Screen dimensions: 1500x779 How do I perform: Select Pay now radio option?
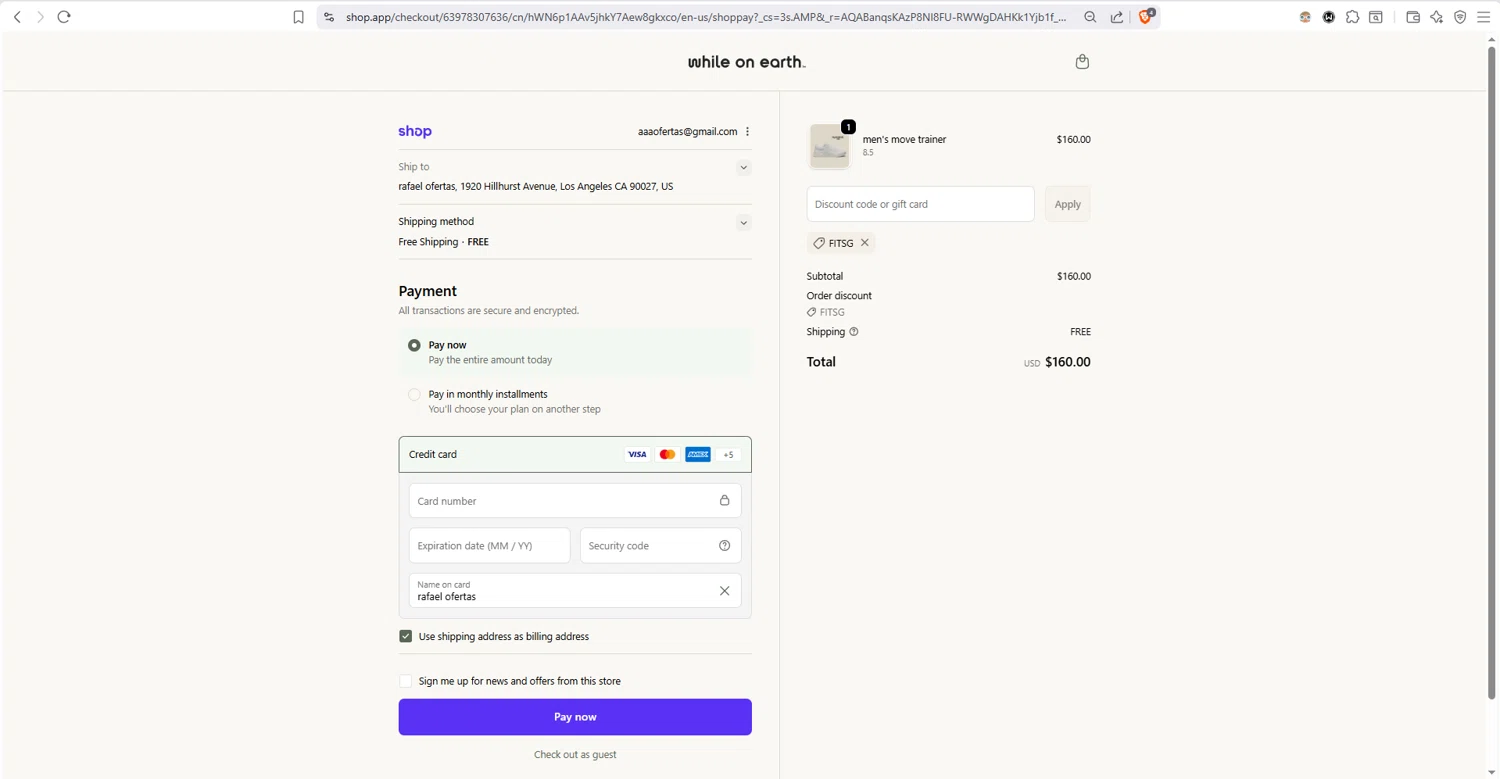tap(414, 345)
